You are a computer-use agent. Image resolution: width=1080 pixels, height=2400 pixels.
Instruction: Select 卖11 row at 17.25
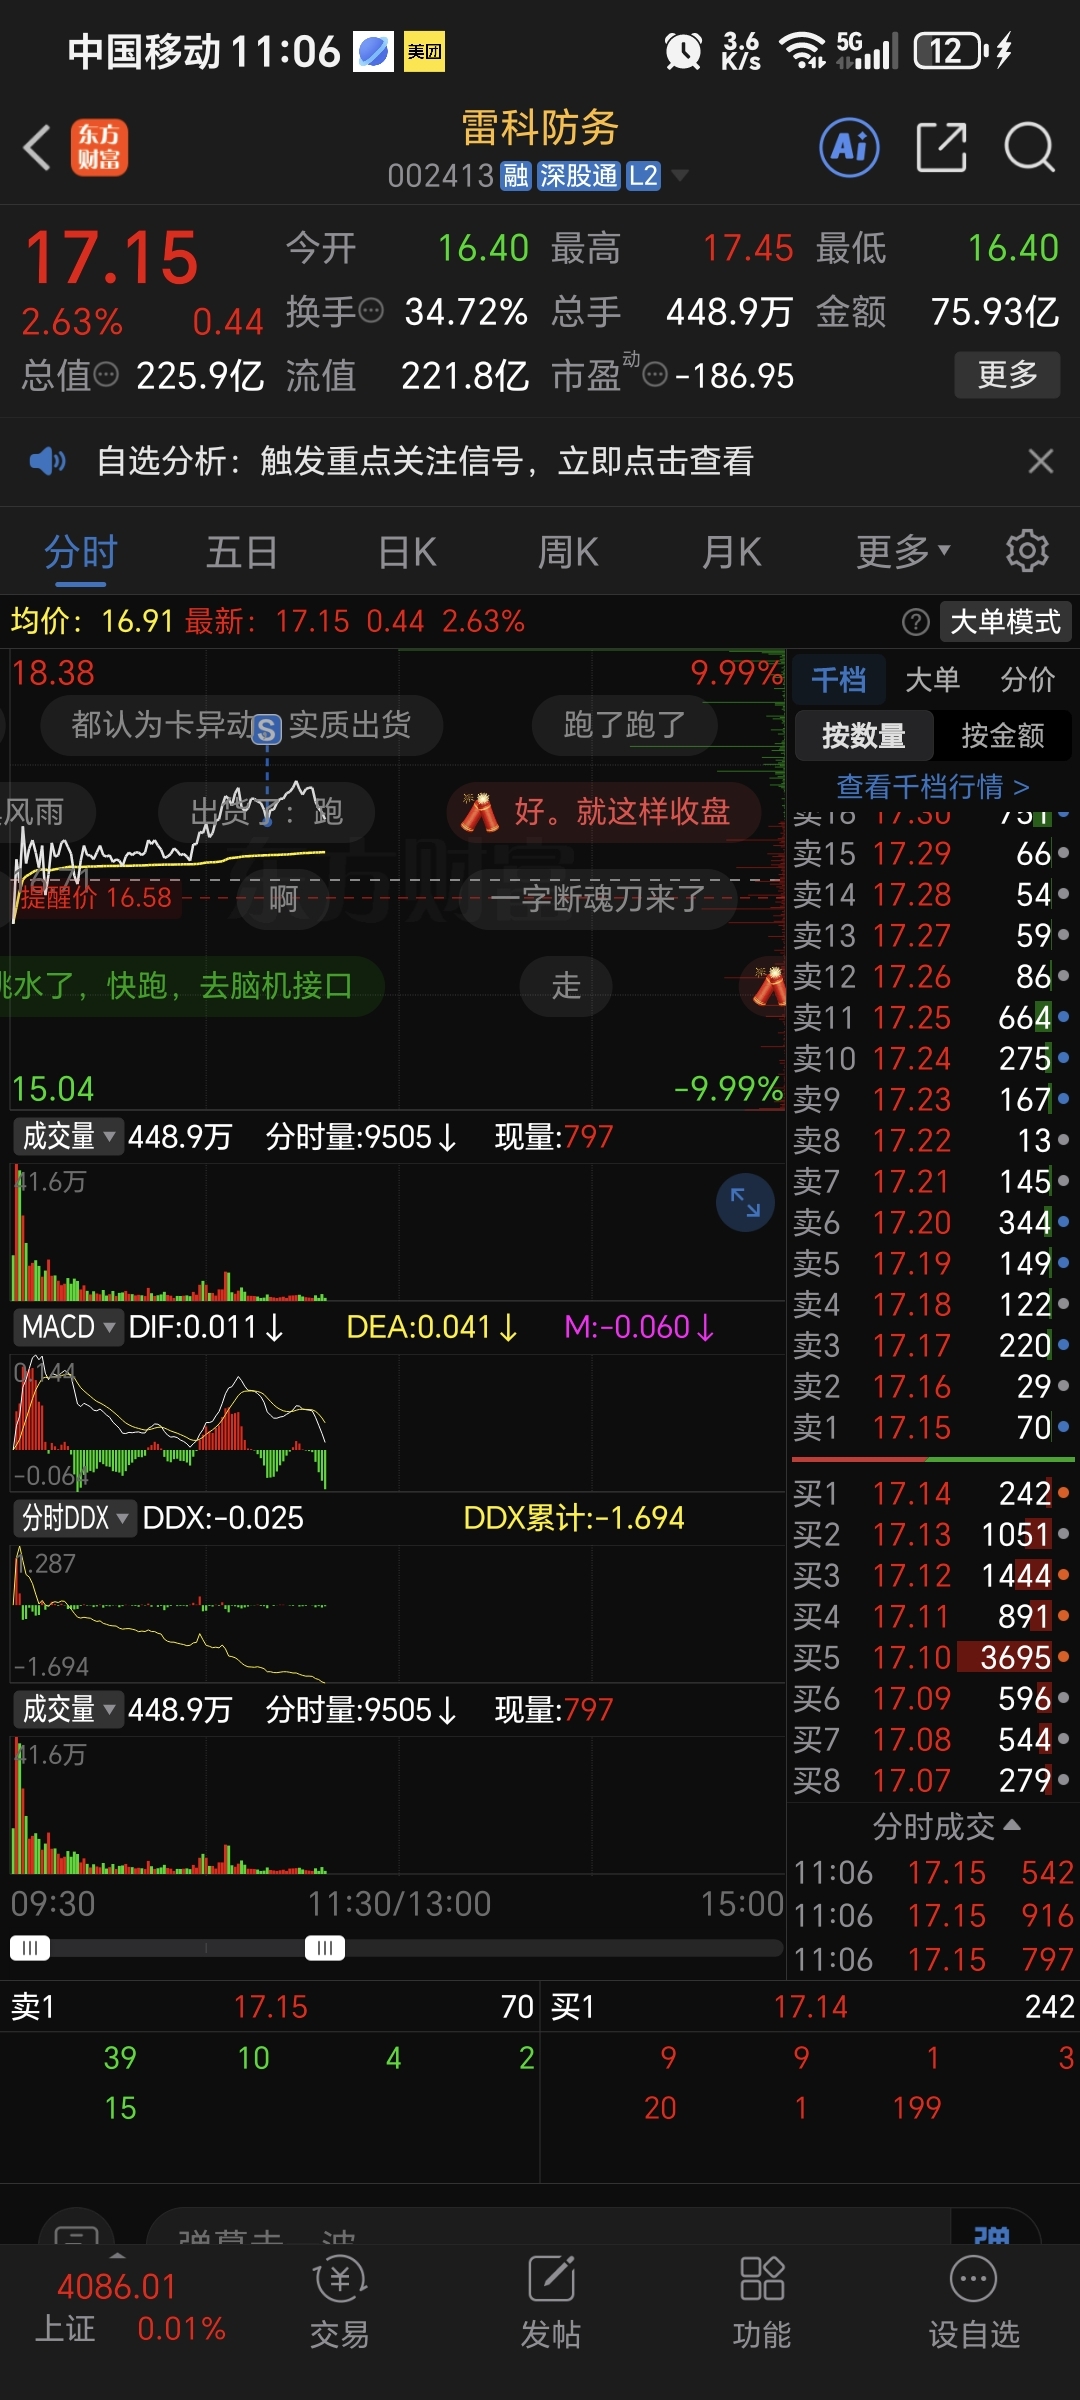(931, 1017)
